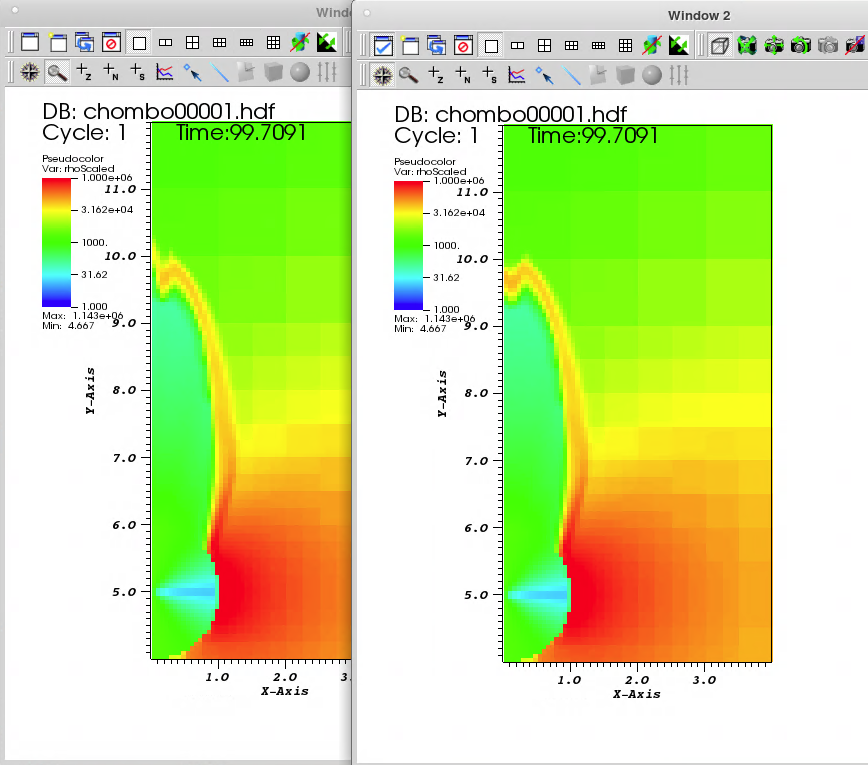
Task: Enable the box tool in left window
Action: coord(273,72)
